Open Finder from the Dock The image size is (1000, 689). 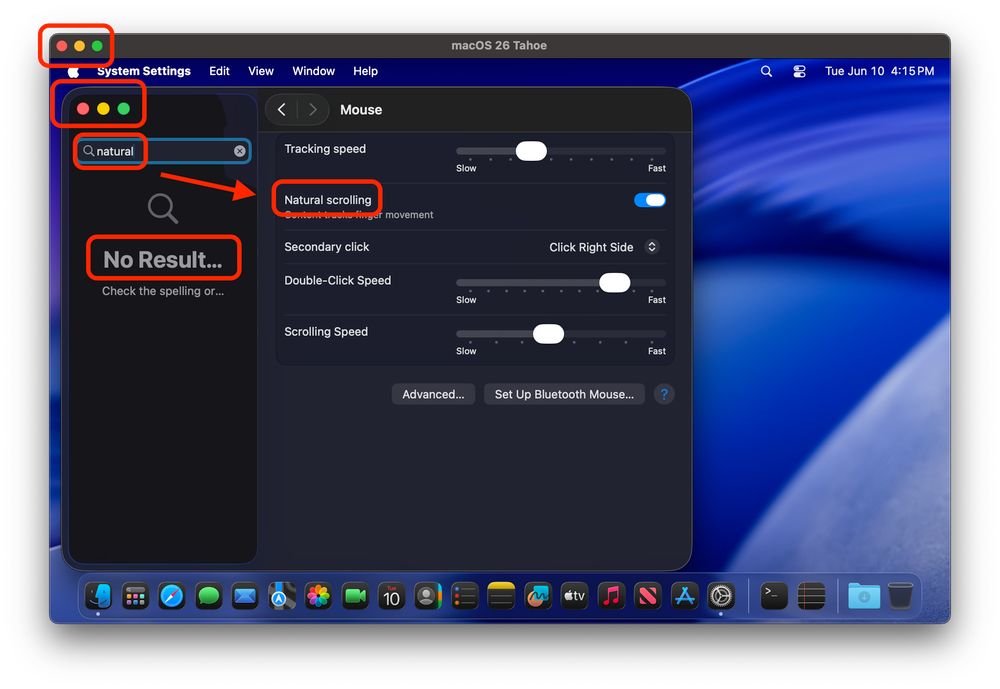pyautogui.click(x=99, y=596)
